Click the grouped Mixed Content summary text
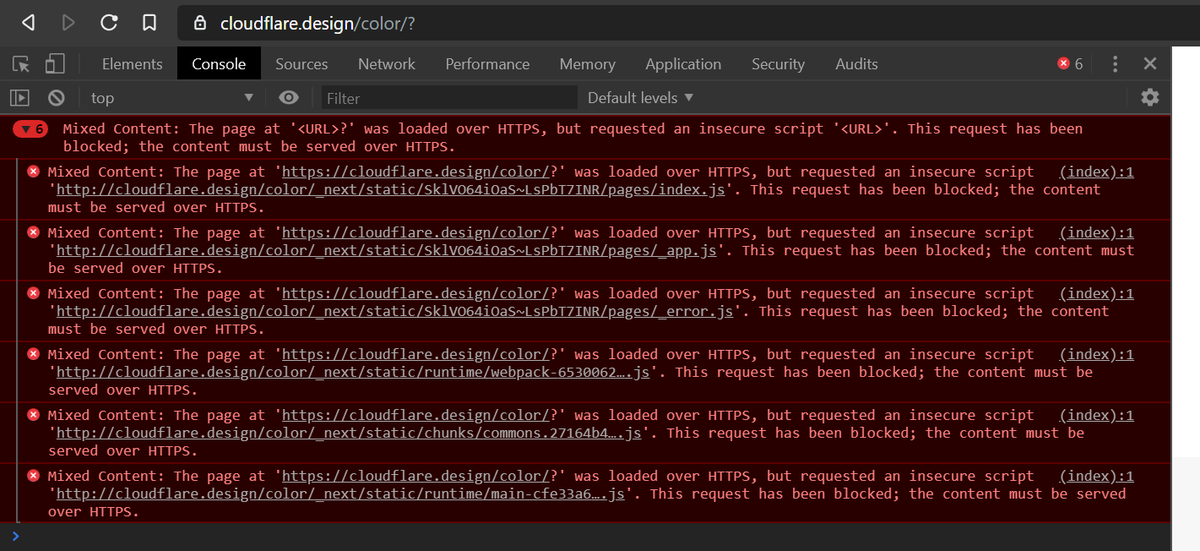Screen dimensions: 1200x551 [572, 137]
